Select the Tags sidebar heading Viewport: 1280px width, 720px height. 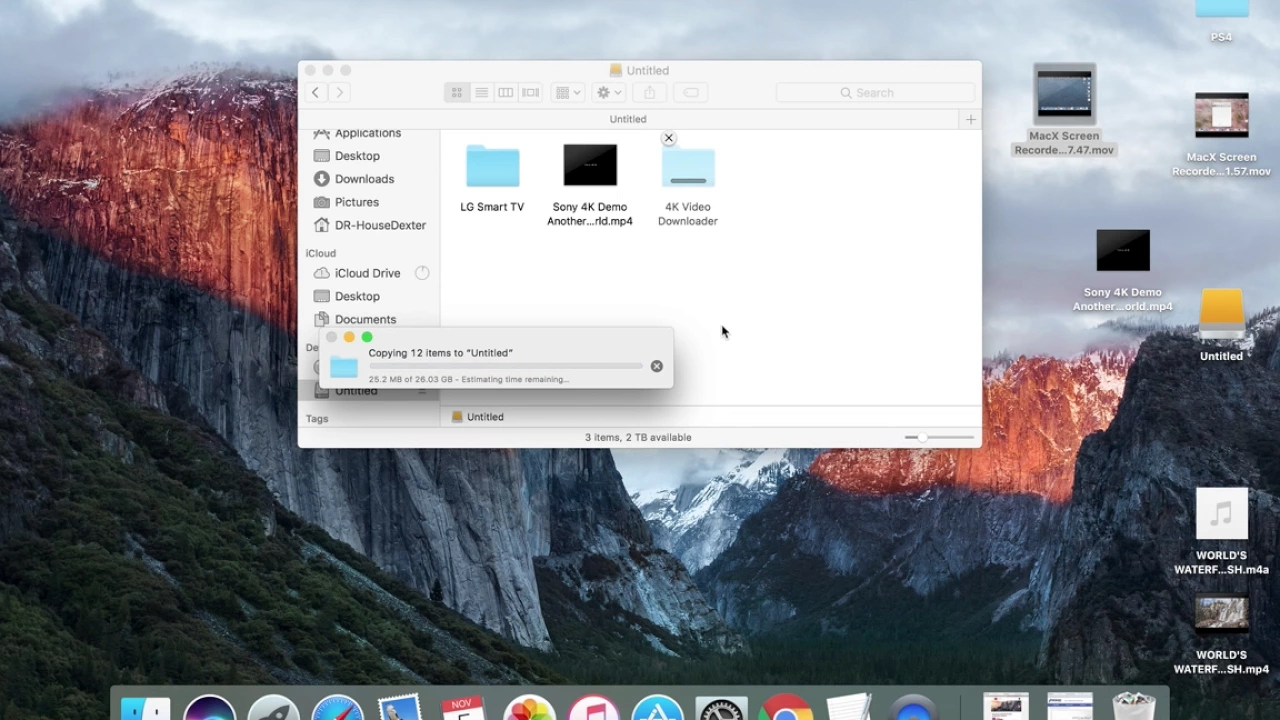[x=317, y=419]
